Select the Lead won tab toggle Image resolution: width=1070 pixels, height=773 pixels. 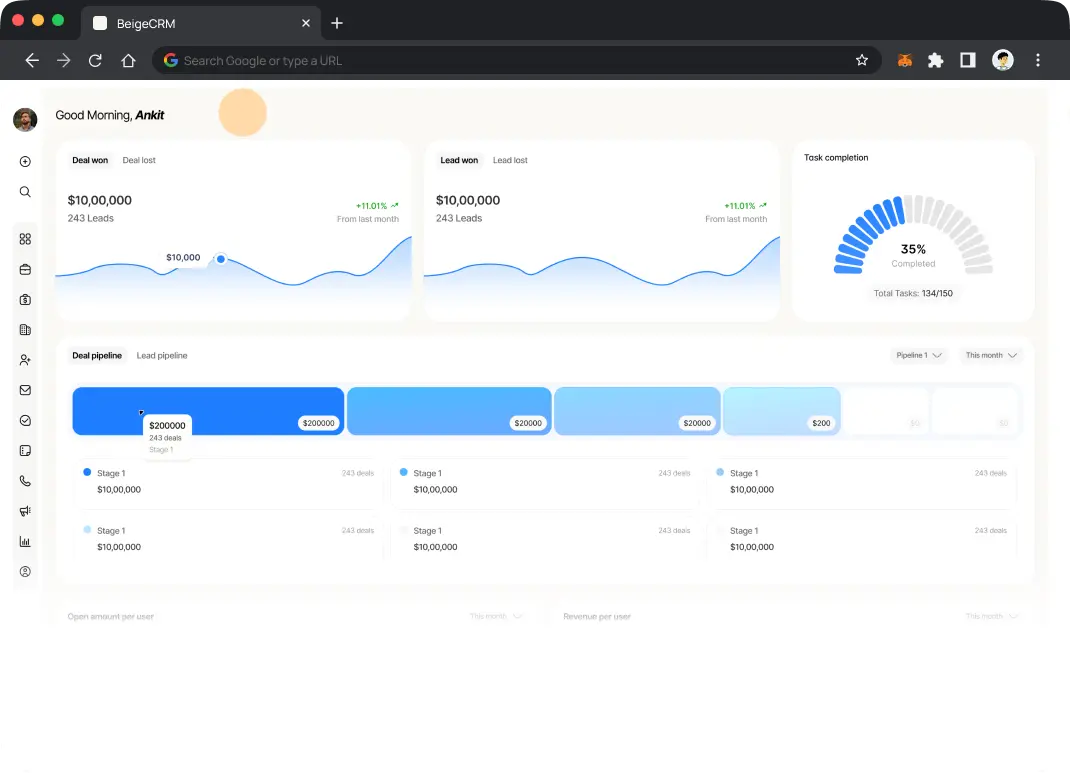point(459,160)
